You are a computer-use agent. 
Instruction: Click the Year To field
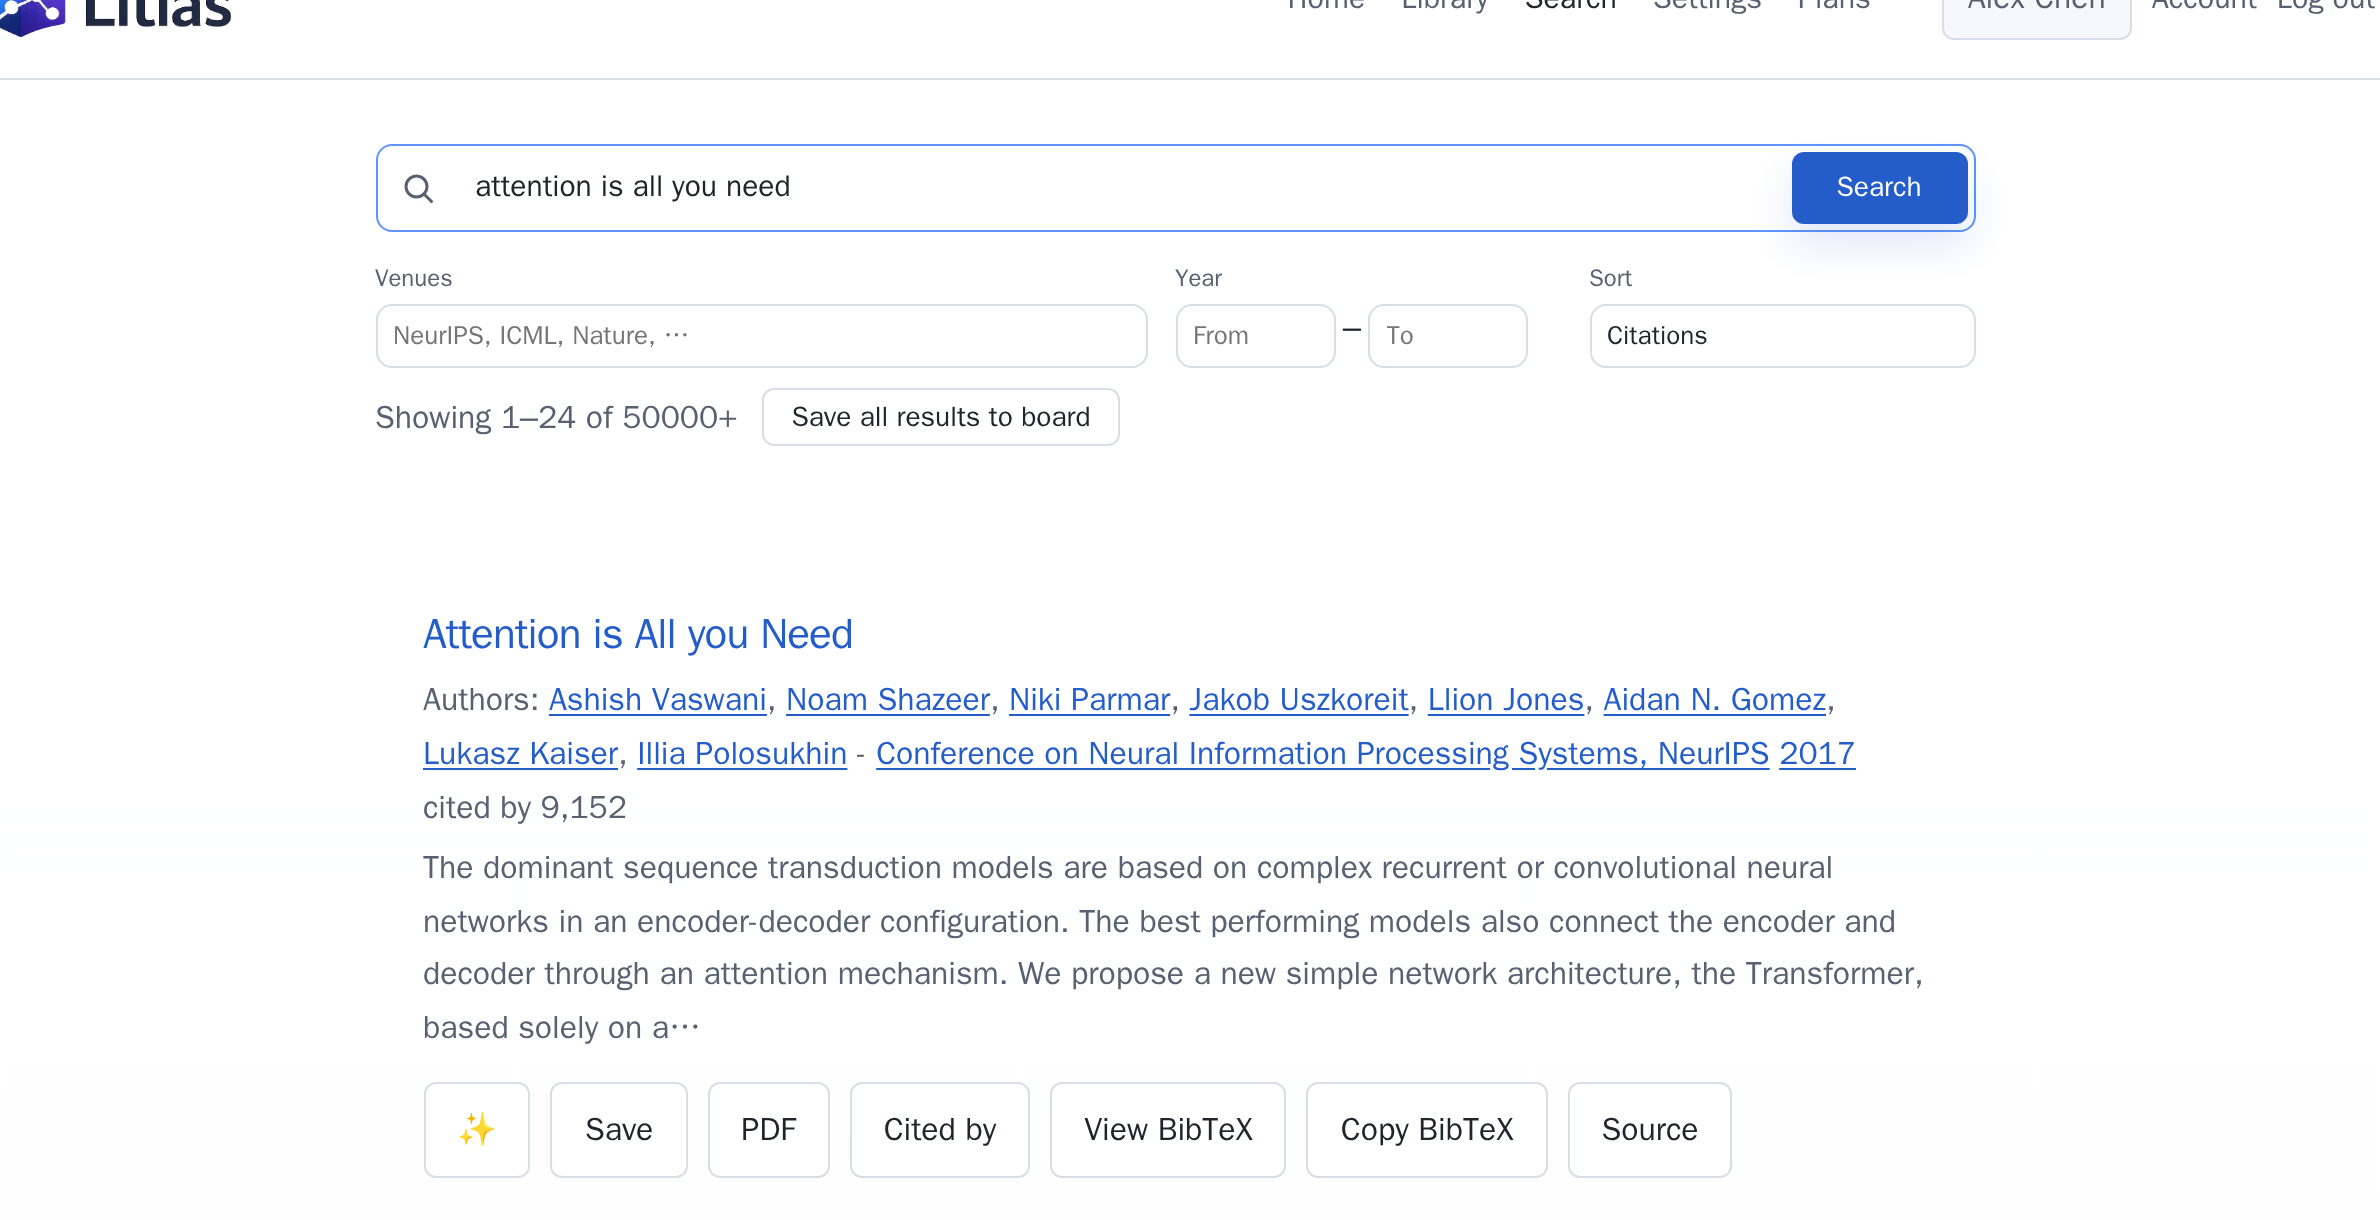(x=1447, y=335)
